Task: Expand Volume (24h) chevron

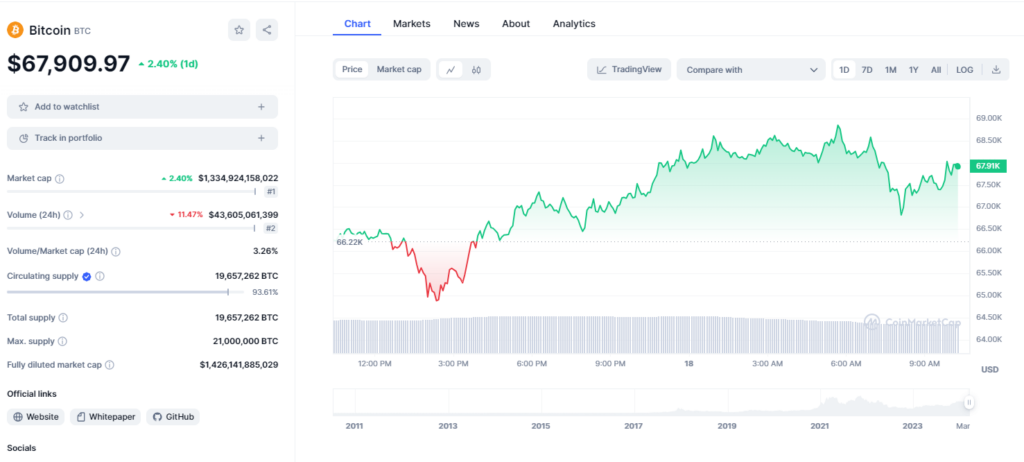Action: coord(81,215)
